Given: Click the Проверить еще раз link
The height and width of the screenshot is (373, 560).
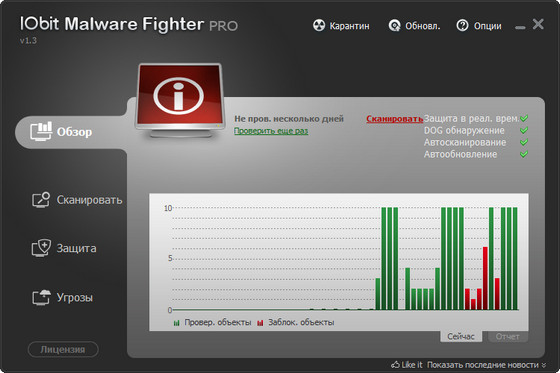Looking at the screenshot, I should [271, 131].
